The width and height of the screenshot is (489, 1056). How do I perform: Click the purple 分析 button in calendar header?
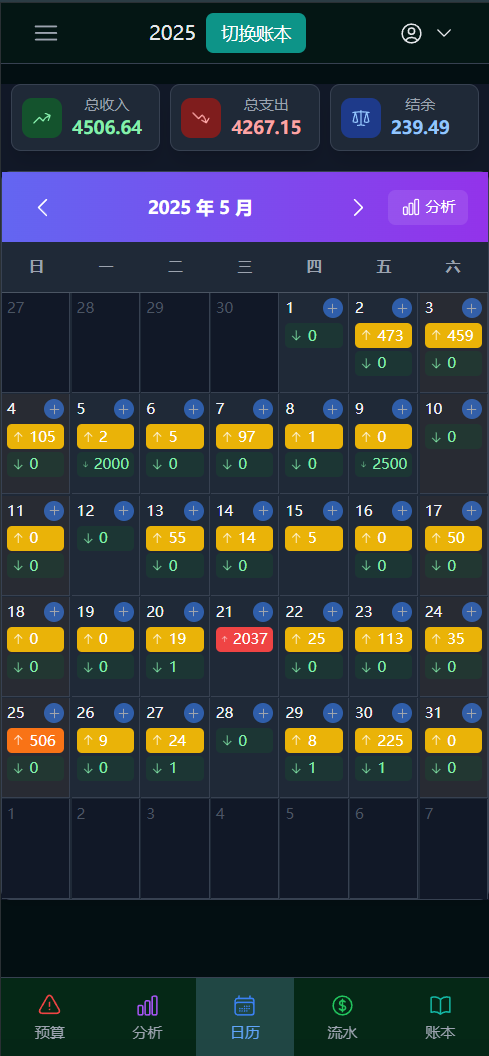[x=428, y=207]
